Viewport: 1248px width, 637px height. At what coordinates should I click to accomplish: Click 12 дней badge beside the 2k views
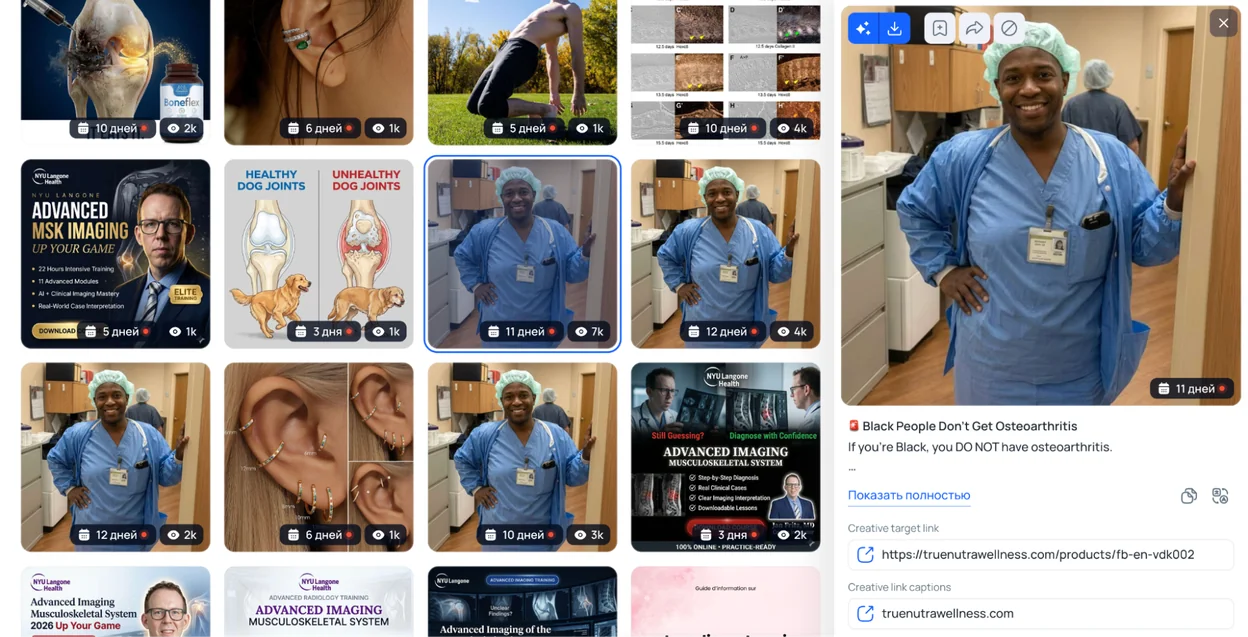point(113,535)
